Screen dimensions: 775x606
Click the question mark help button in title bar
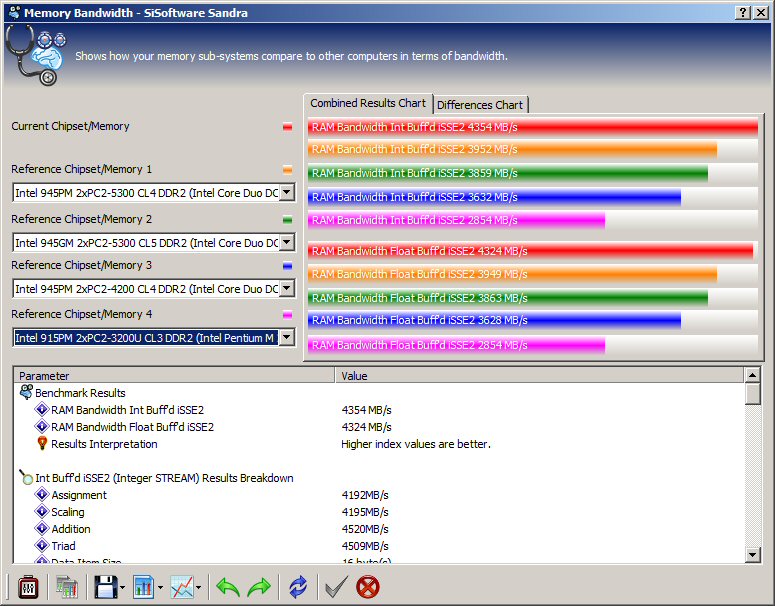pos(743,13)
